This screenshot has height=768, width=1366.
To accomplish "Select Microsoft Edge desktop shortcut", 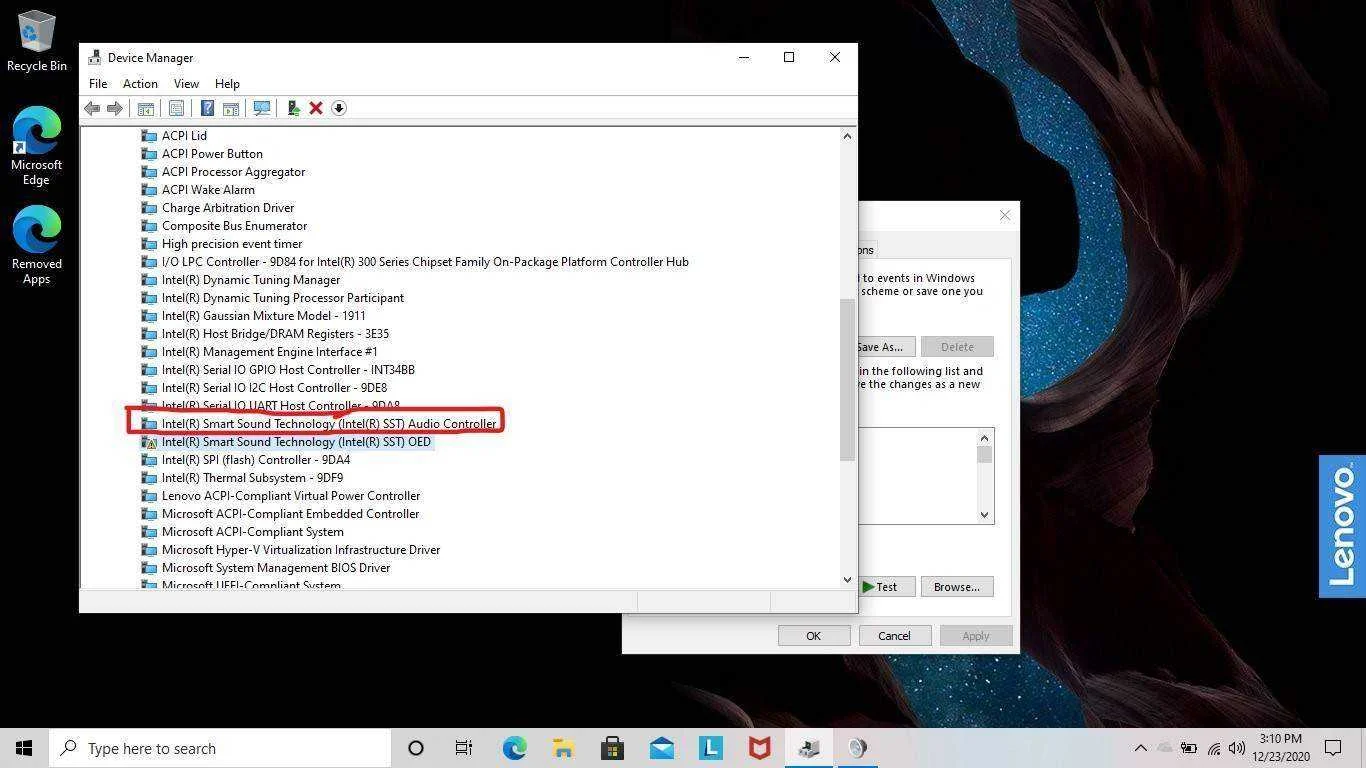I will [37, 147].
